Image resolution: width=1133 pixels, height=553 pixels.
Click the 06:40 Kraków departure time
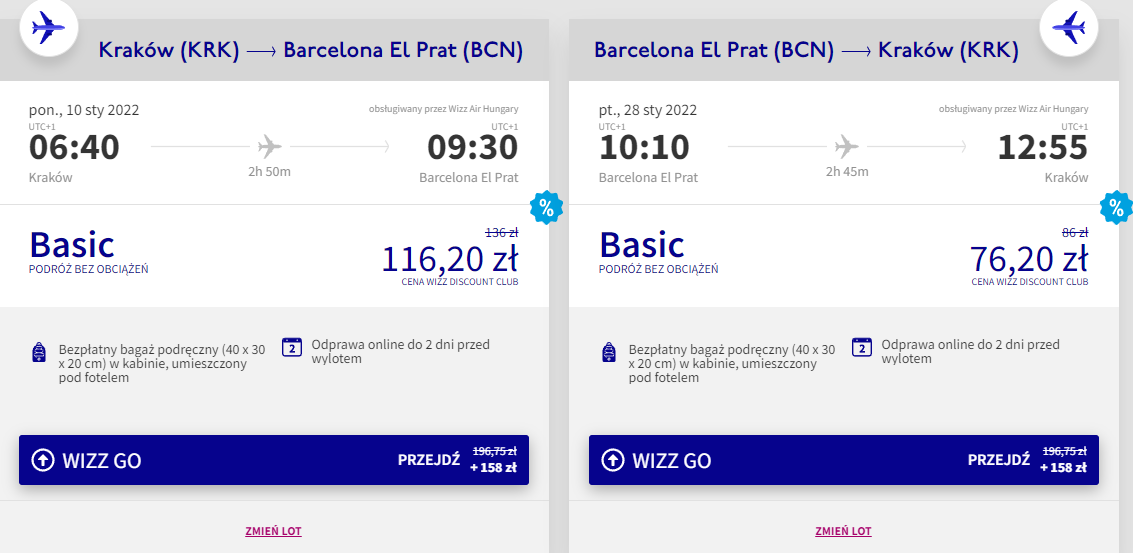pyautogui.click(x=74, y=148)
